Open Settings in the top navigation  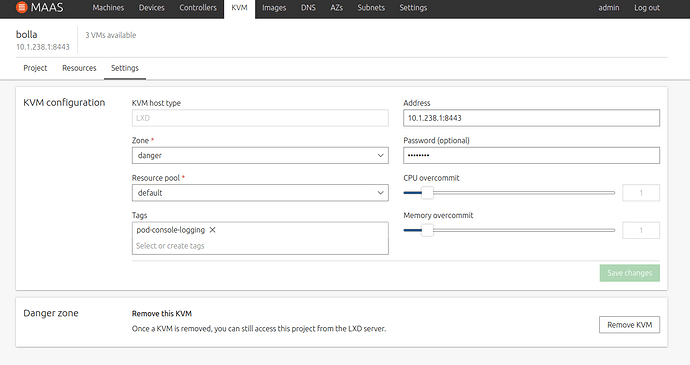tap(413, 8)
